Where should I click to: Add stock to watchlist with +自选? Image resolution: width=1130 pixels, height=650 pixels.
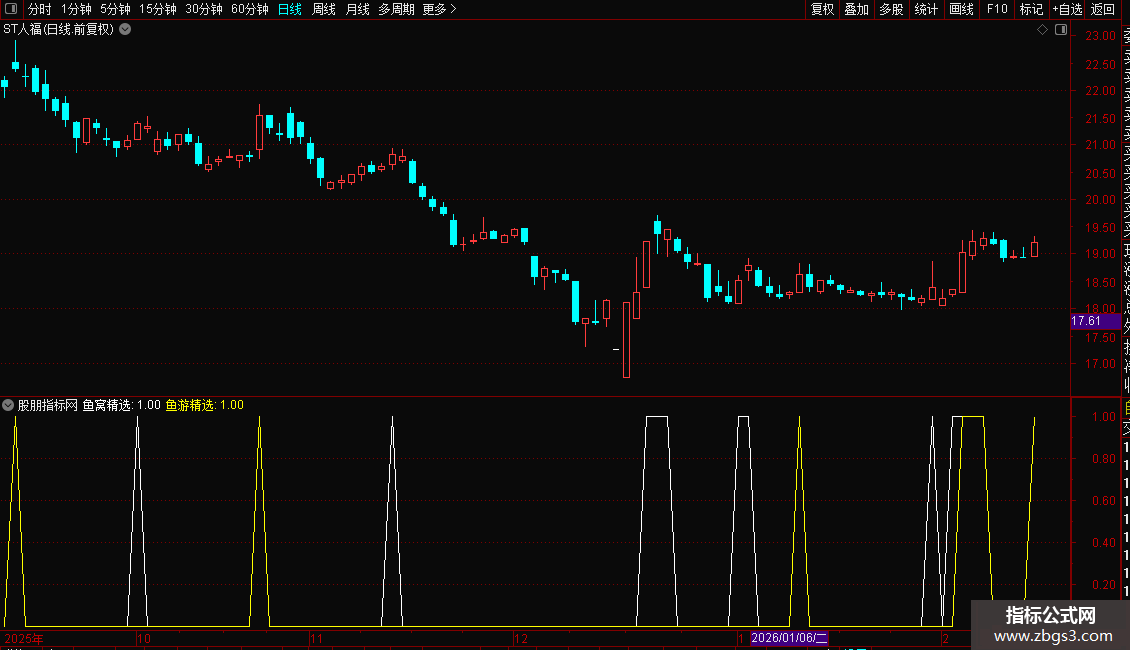point(1068,9)
